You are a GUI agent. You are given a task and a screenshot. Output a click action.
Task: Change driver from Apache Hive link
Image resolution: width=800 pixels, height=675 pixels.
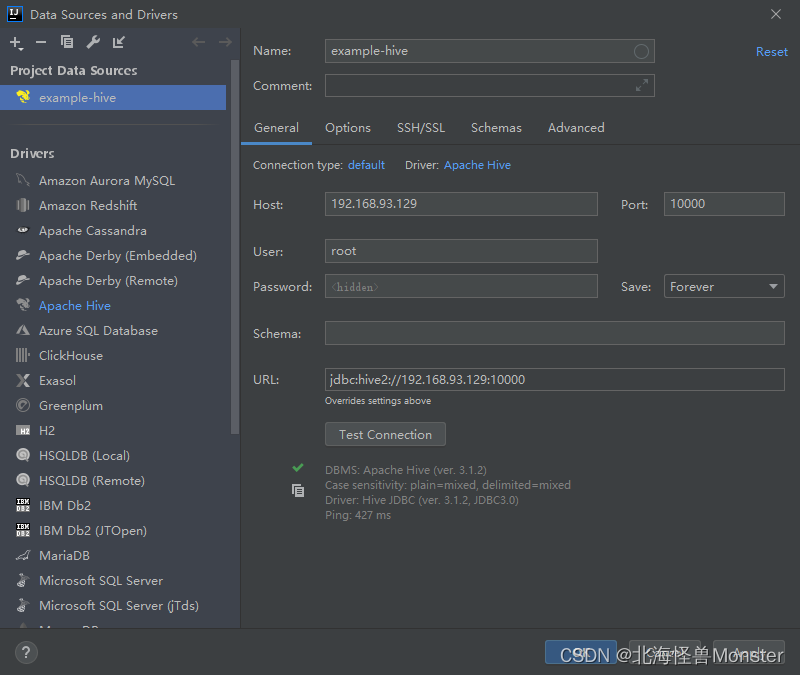tap(477, 165)
